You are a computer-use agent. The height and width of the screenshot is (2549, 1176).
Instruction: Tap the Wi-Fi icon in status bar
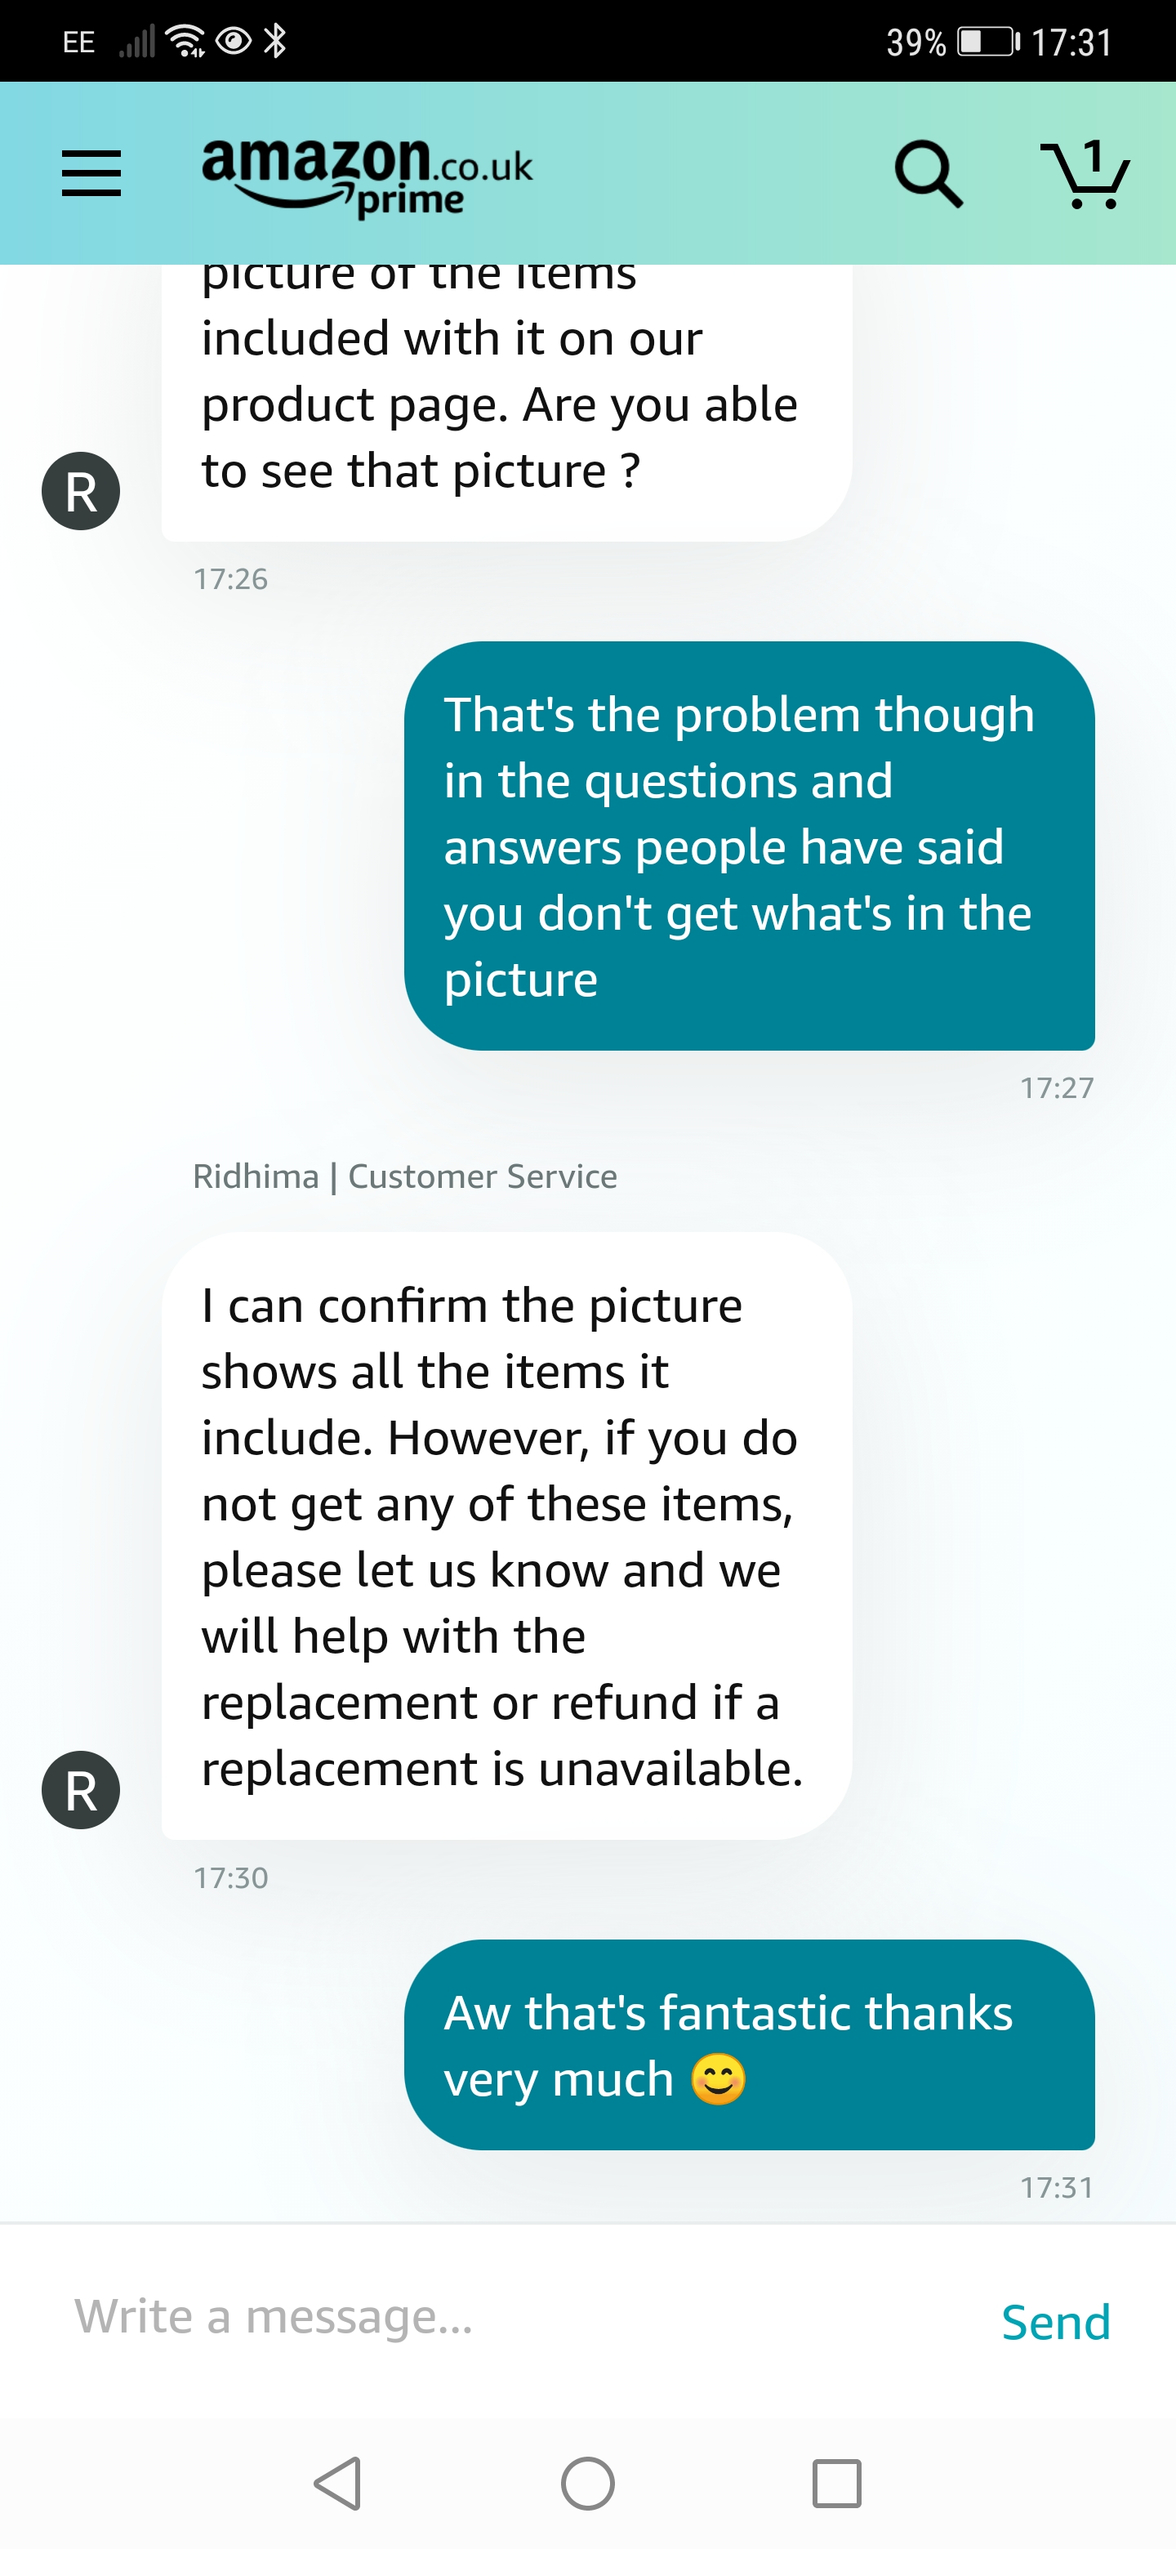point(186,41)
